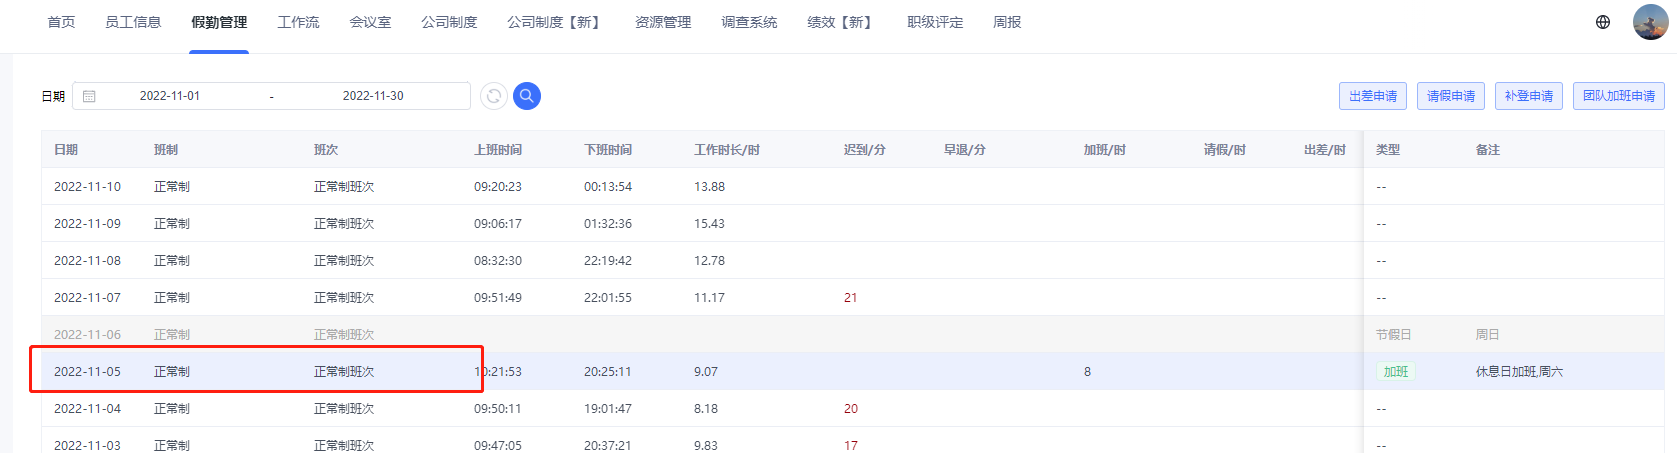Click the blue search magnifier icon
The image size is (1677, 453).
[x=527, y=96]
